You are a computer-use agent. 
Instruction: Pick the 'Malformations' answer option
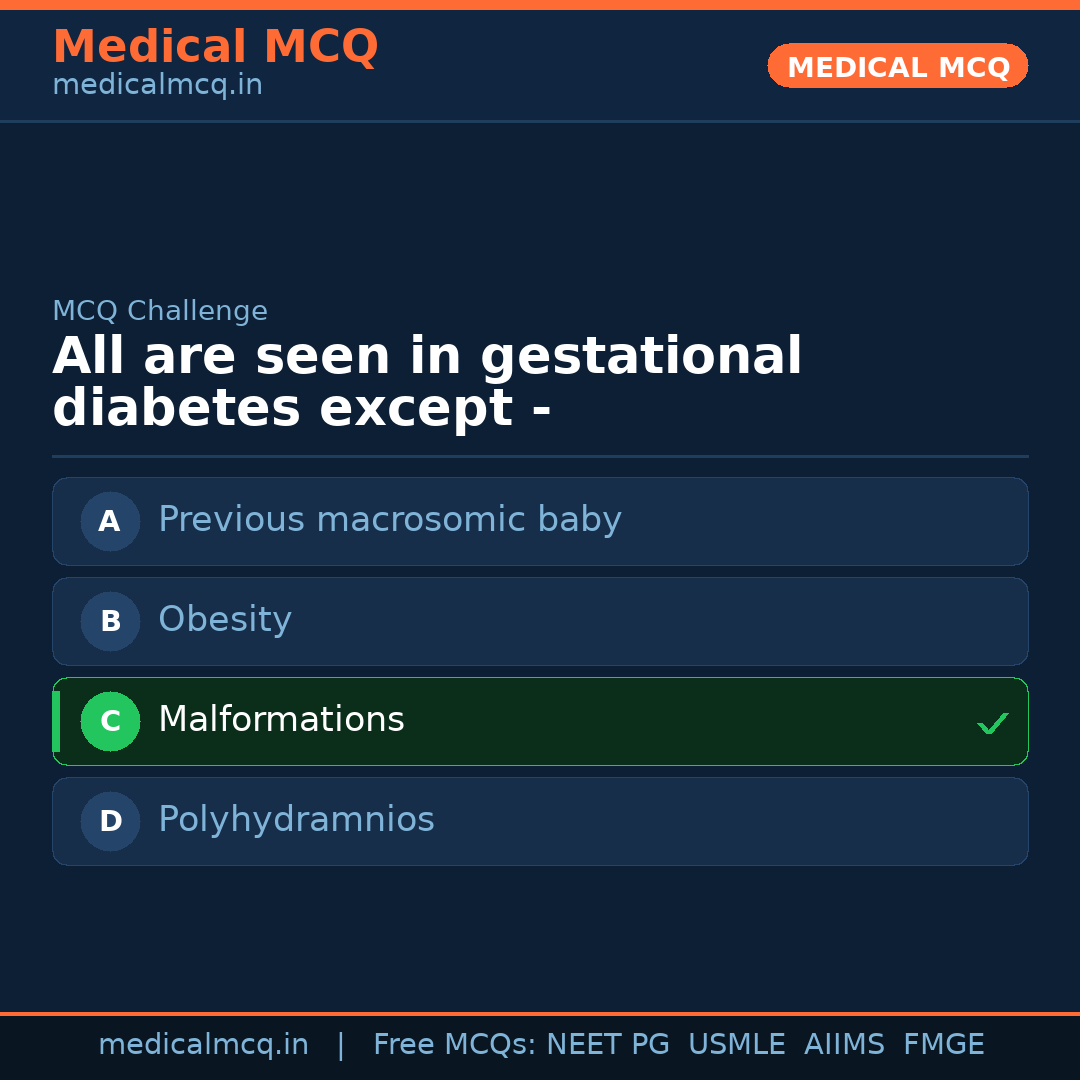(281, 720)
